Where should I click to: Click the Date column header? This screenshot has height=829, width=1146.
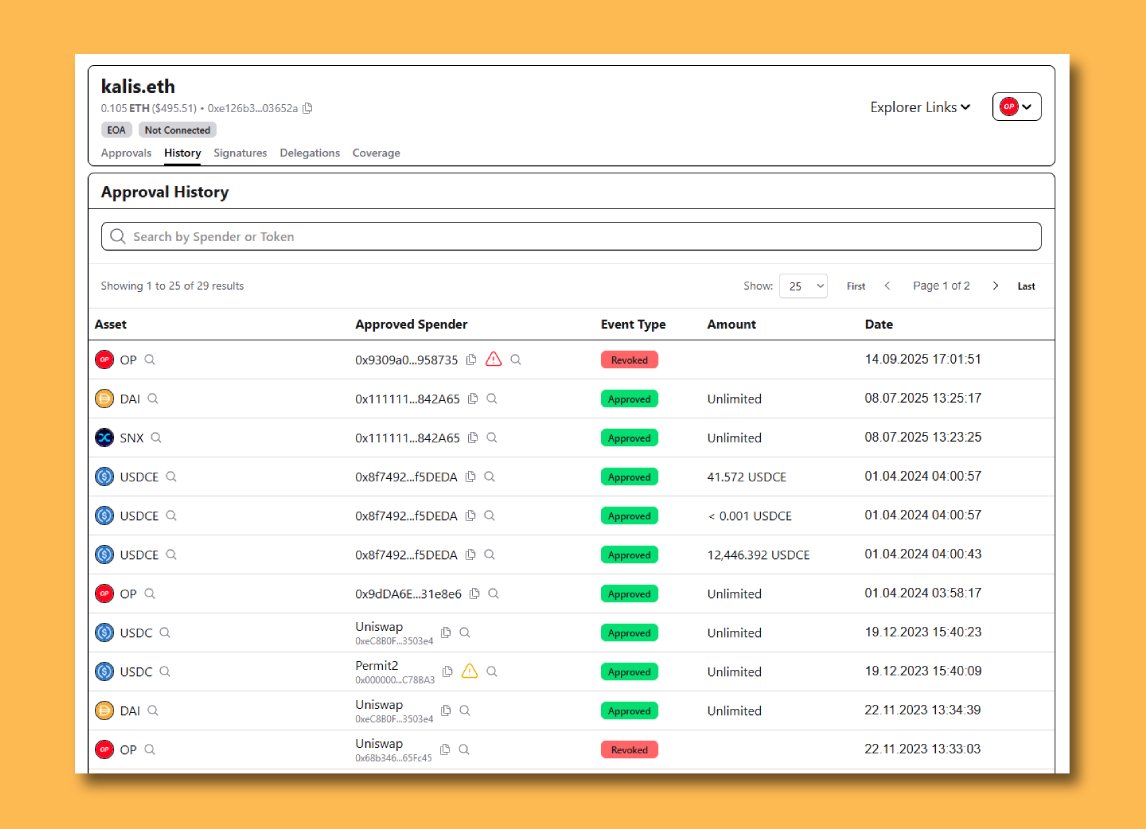pos(879,324)
